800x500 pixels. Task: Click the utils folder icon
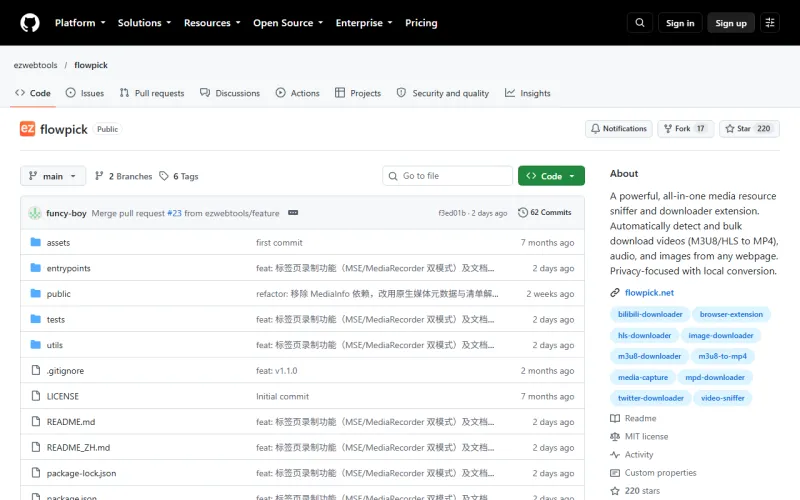36,344
